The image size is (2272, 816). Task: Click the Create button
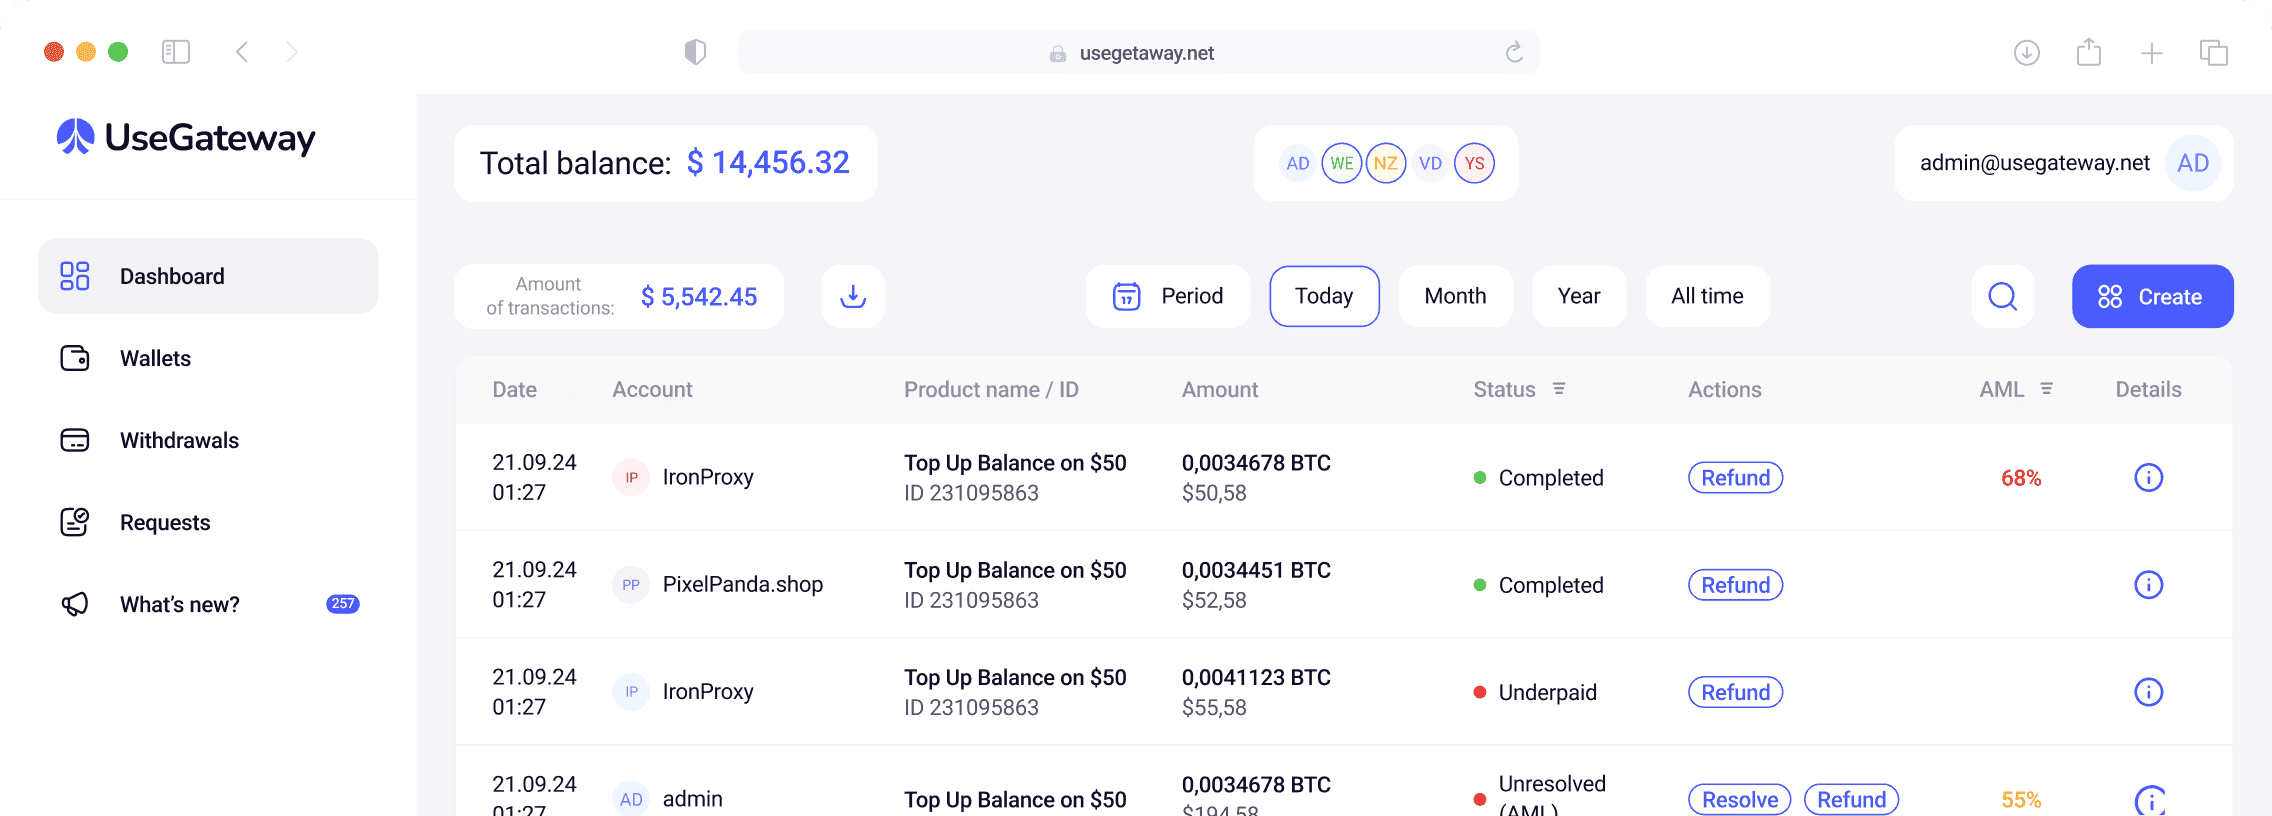coord(2152,296)
